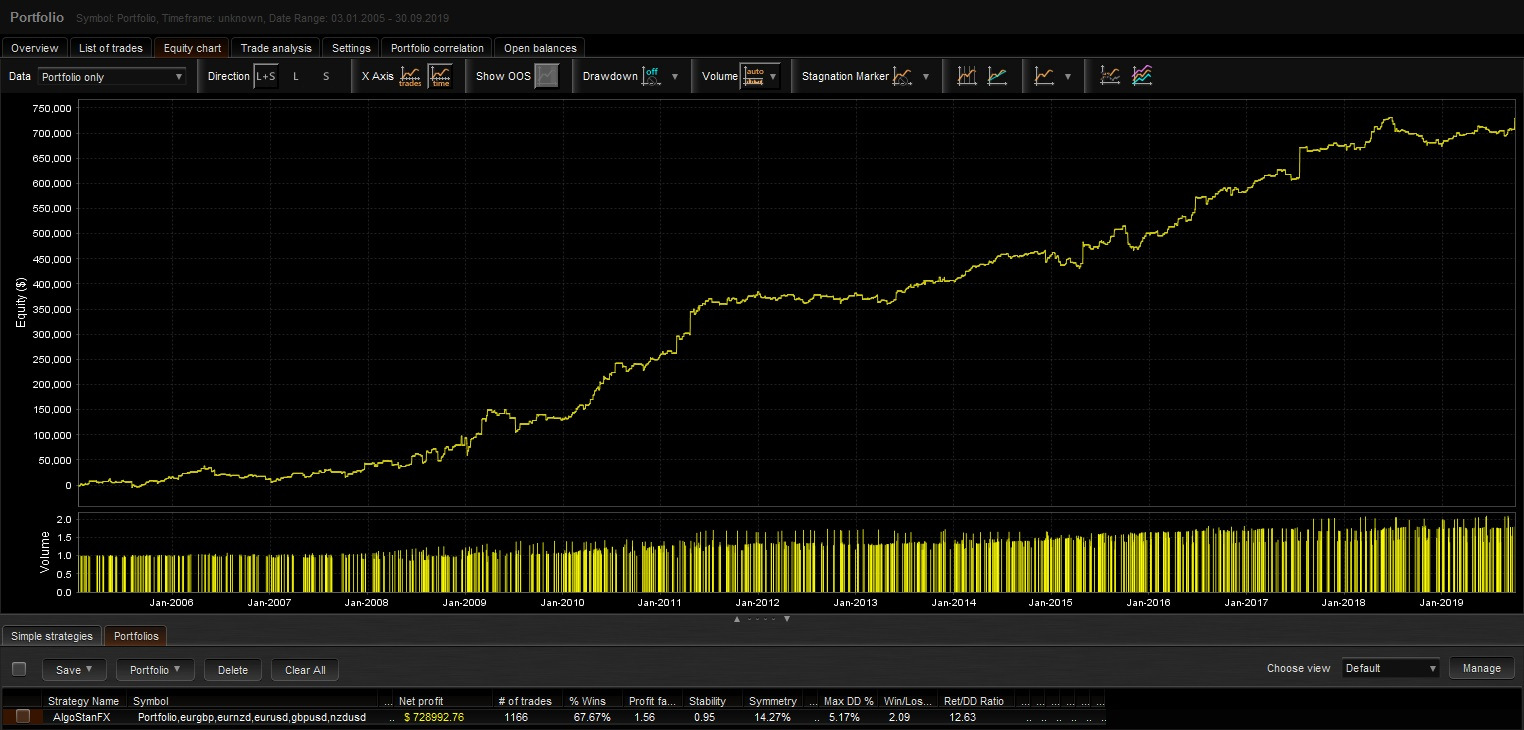Click the Volume auto icon
1524x730 pixels.
coord(753,76)
